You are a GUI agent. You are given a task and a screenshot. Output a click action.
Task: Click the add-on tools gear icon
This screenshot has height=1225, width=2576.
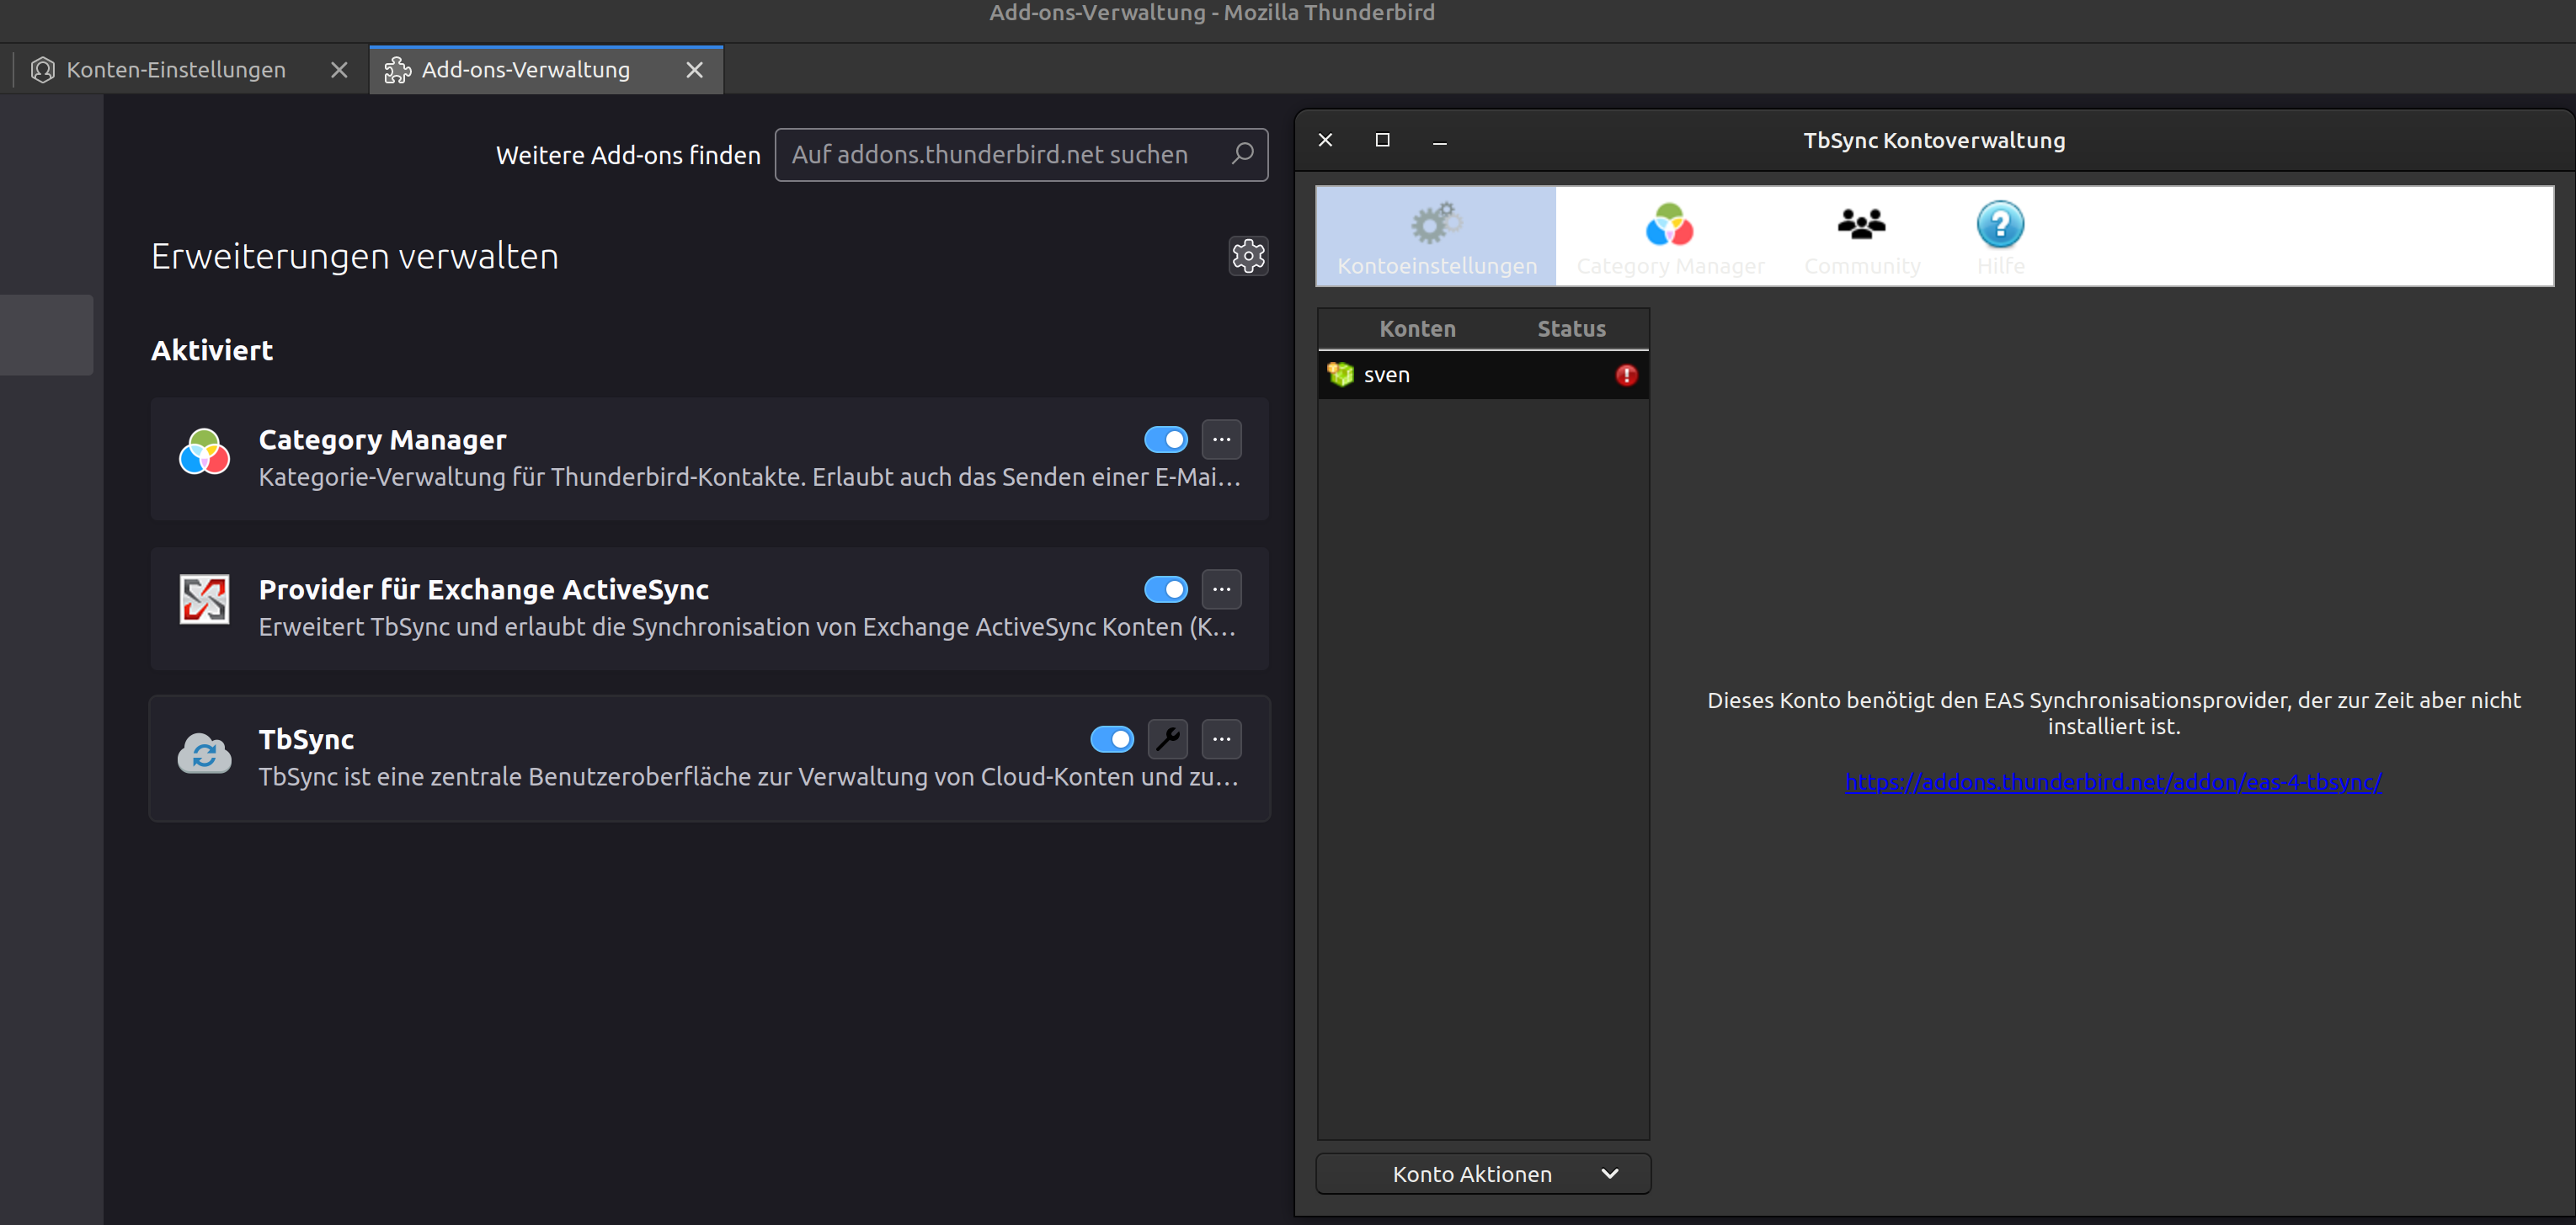[1247, 256]
